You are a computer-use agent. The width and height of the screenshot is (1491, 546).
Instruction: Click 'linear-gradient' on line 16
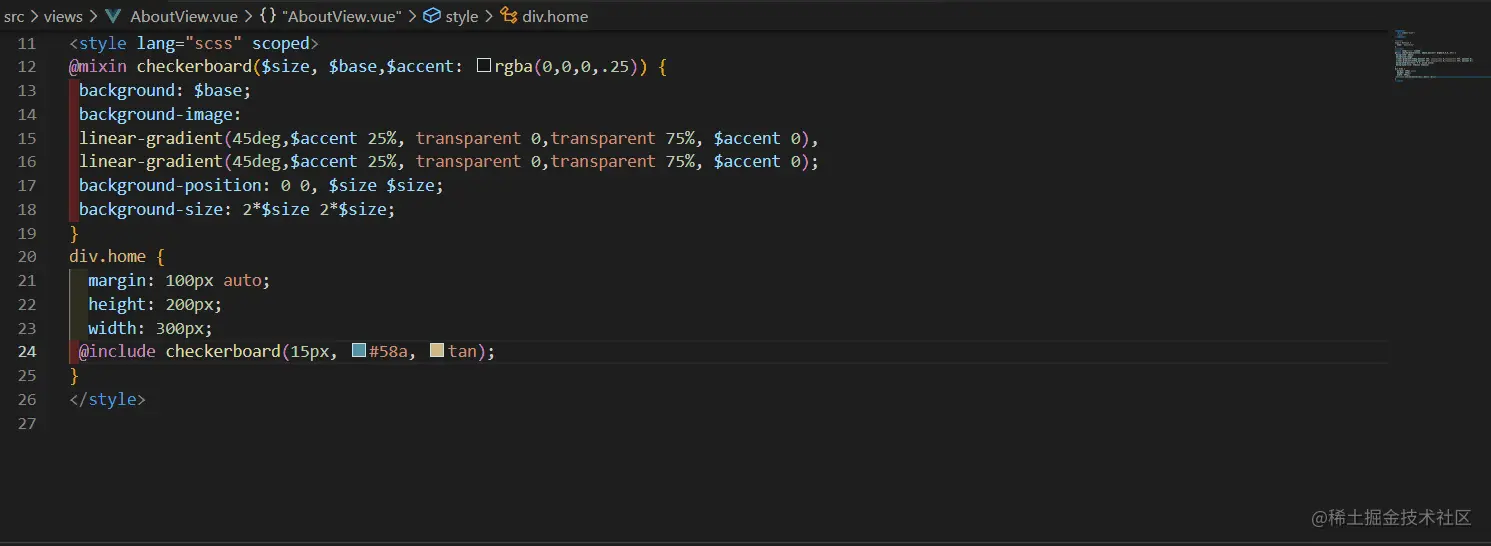[x=151, y=161]
